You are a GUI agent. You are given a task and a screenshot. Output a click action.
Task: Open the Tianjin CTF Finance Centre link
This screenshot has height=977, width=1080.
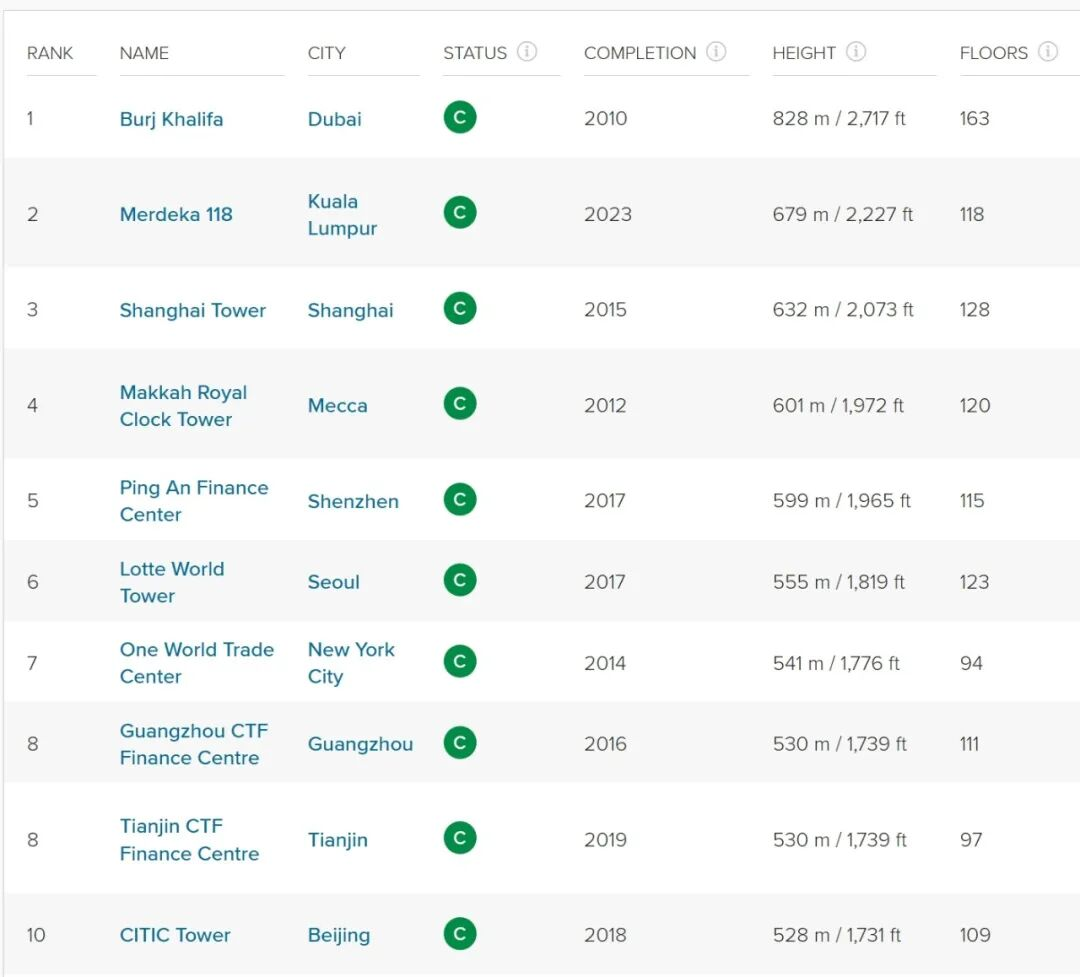(189, 840)
